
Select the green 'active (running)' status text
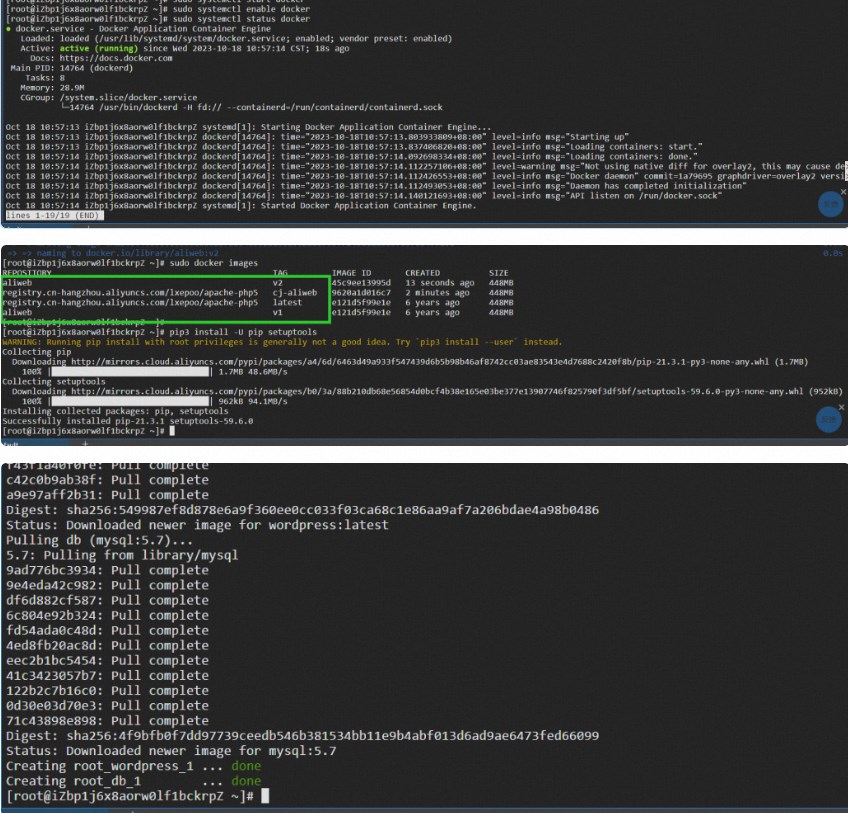click(98, 48)
